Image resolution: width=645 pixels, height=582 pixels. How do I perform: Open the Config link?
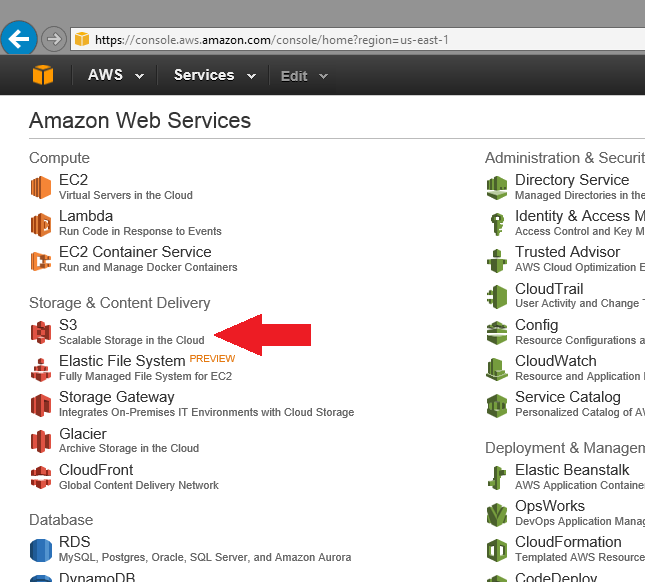click(x=536, y=325)
